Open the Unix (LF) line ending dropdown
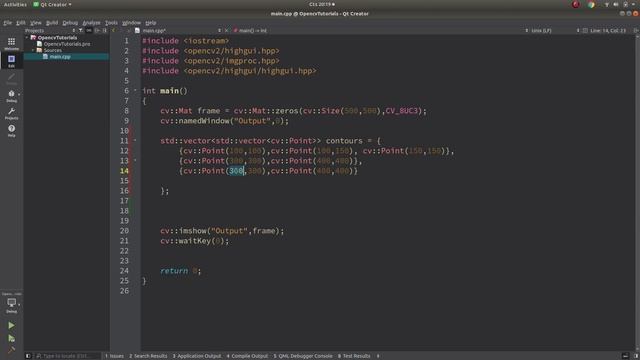 pos(541,31)
